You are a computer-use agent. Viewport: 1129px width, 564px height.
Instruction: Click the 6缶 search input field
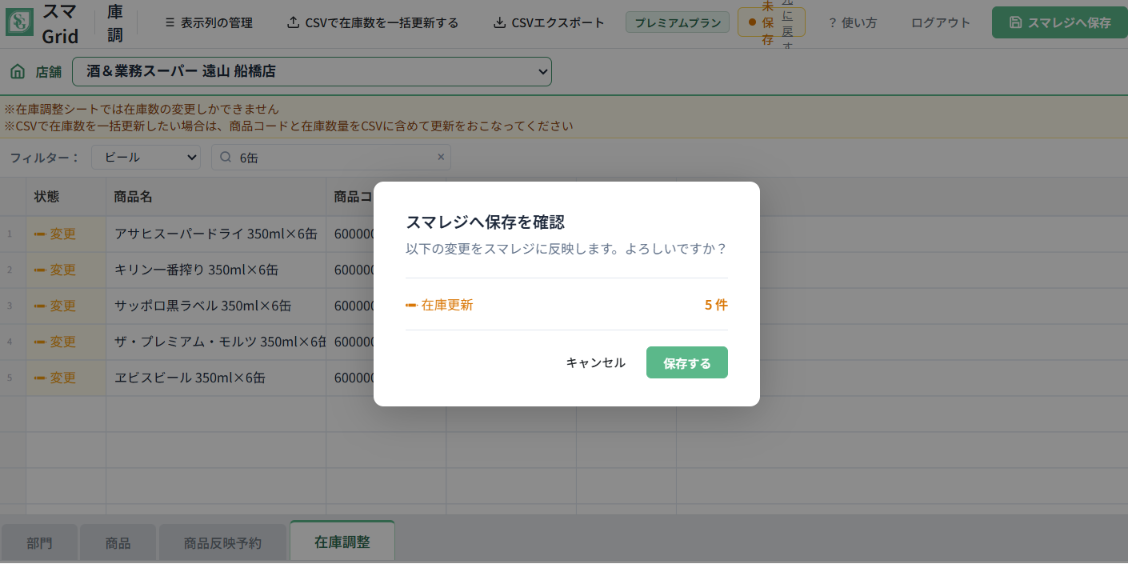pos(331,157)
